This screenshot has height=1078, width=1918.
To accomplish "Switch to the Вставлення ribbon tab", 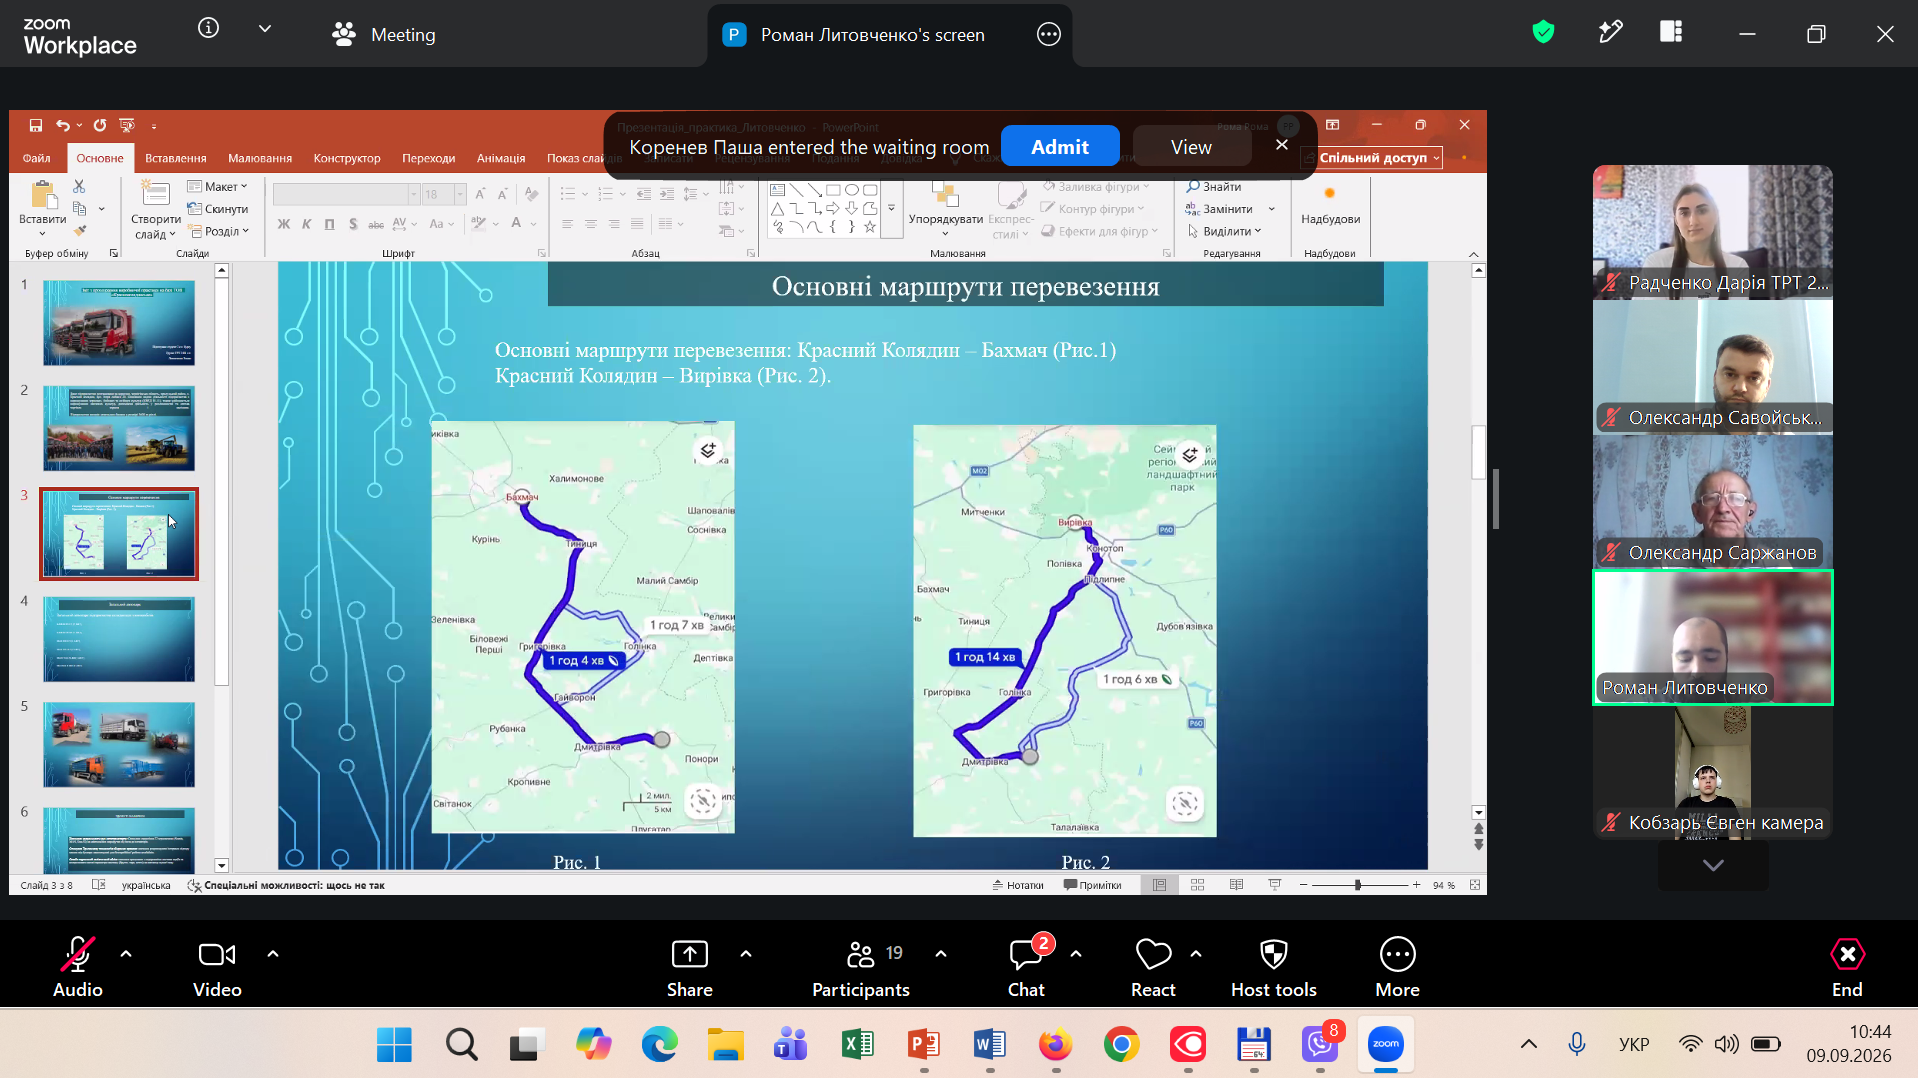I will point(176,158).
